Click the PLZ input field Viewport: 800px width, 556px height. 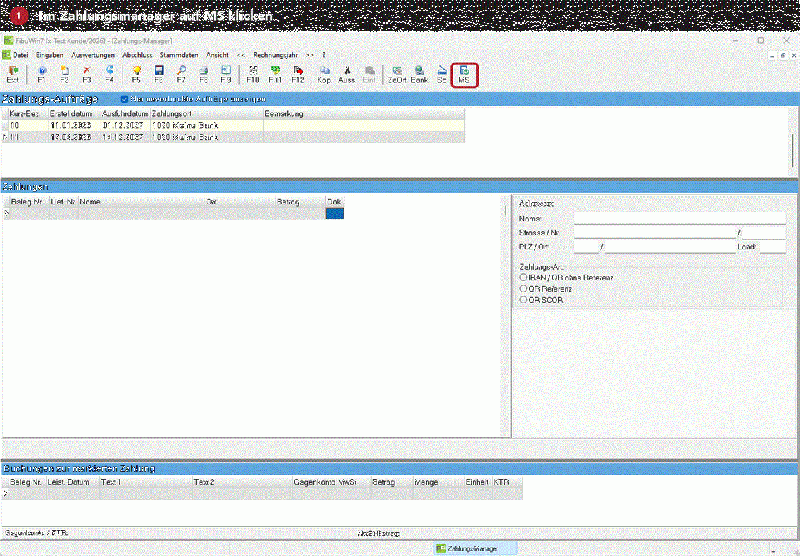point(586,247)
